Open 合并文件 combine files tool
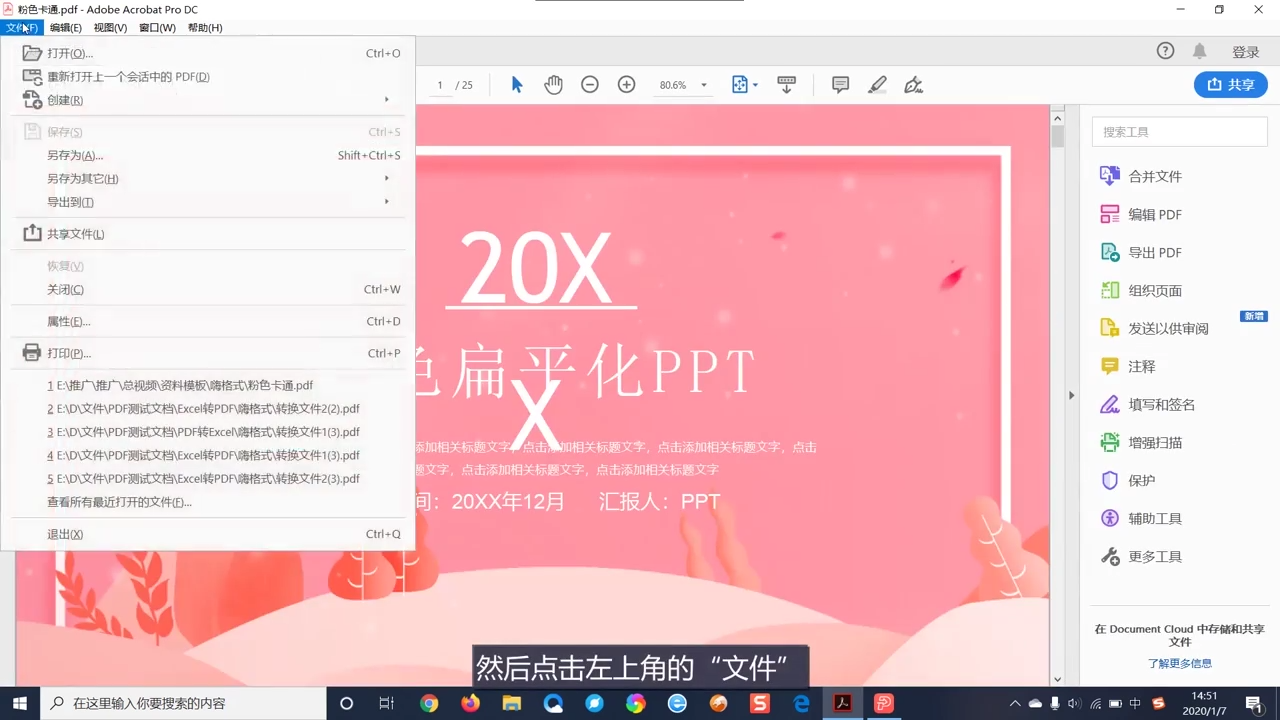 pyautogui.click(x=1141, y=176)
